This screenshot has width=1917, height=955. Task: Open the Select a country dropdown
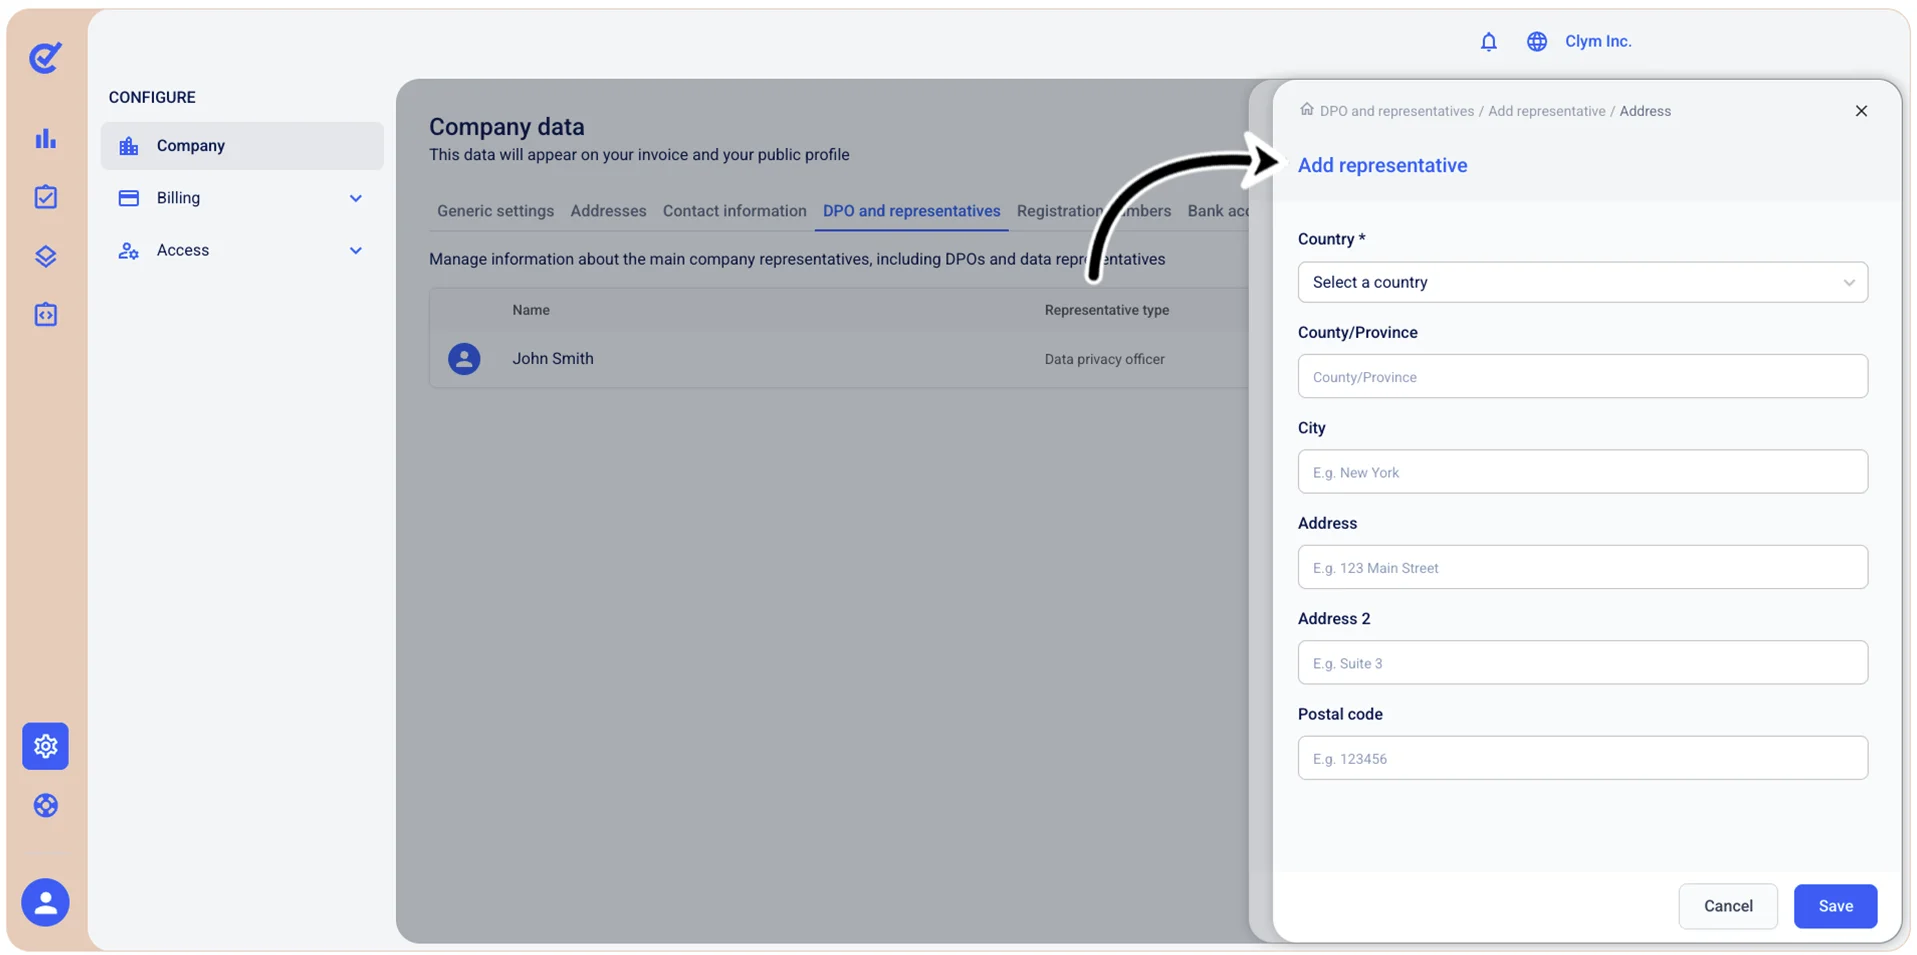click(1582, 282)
